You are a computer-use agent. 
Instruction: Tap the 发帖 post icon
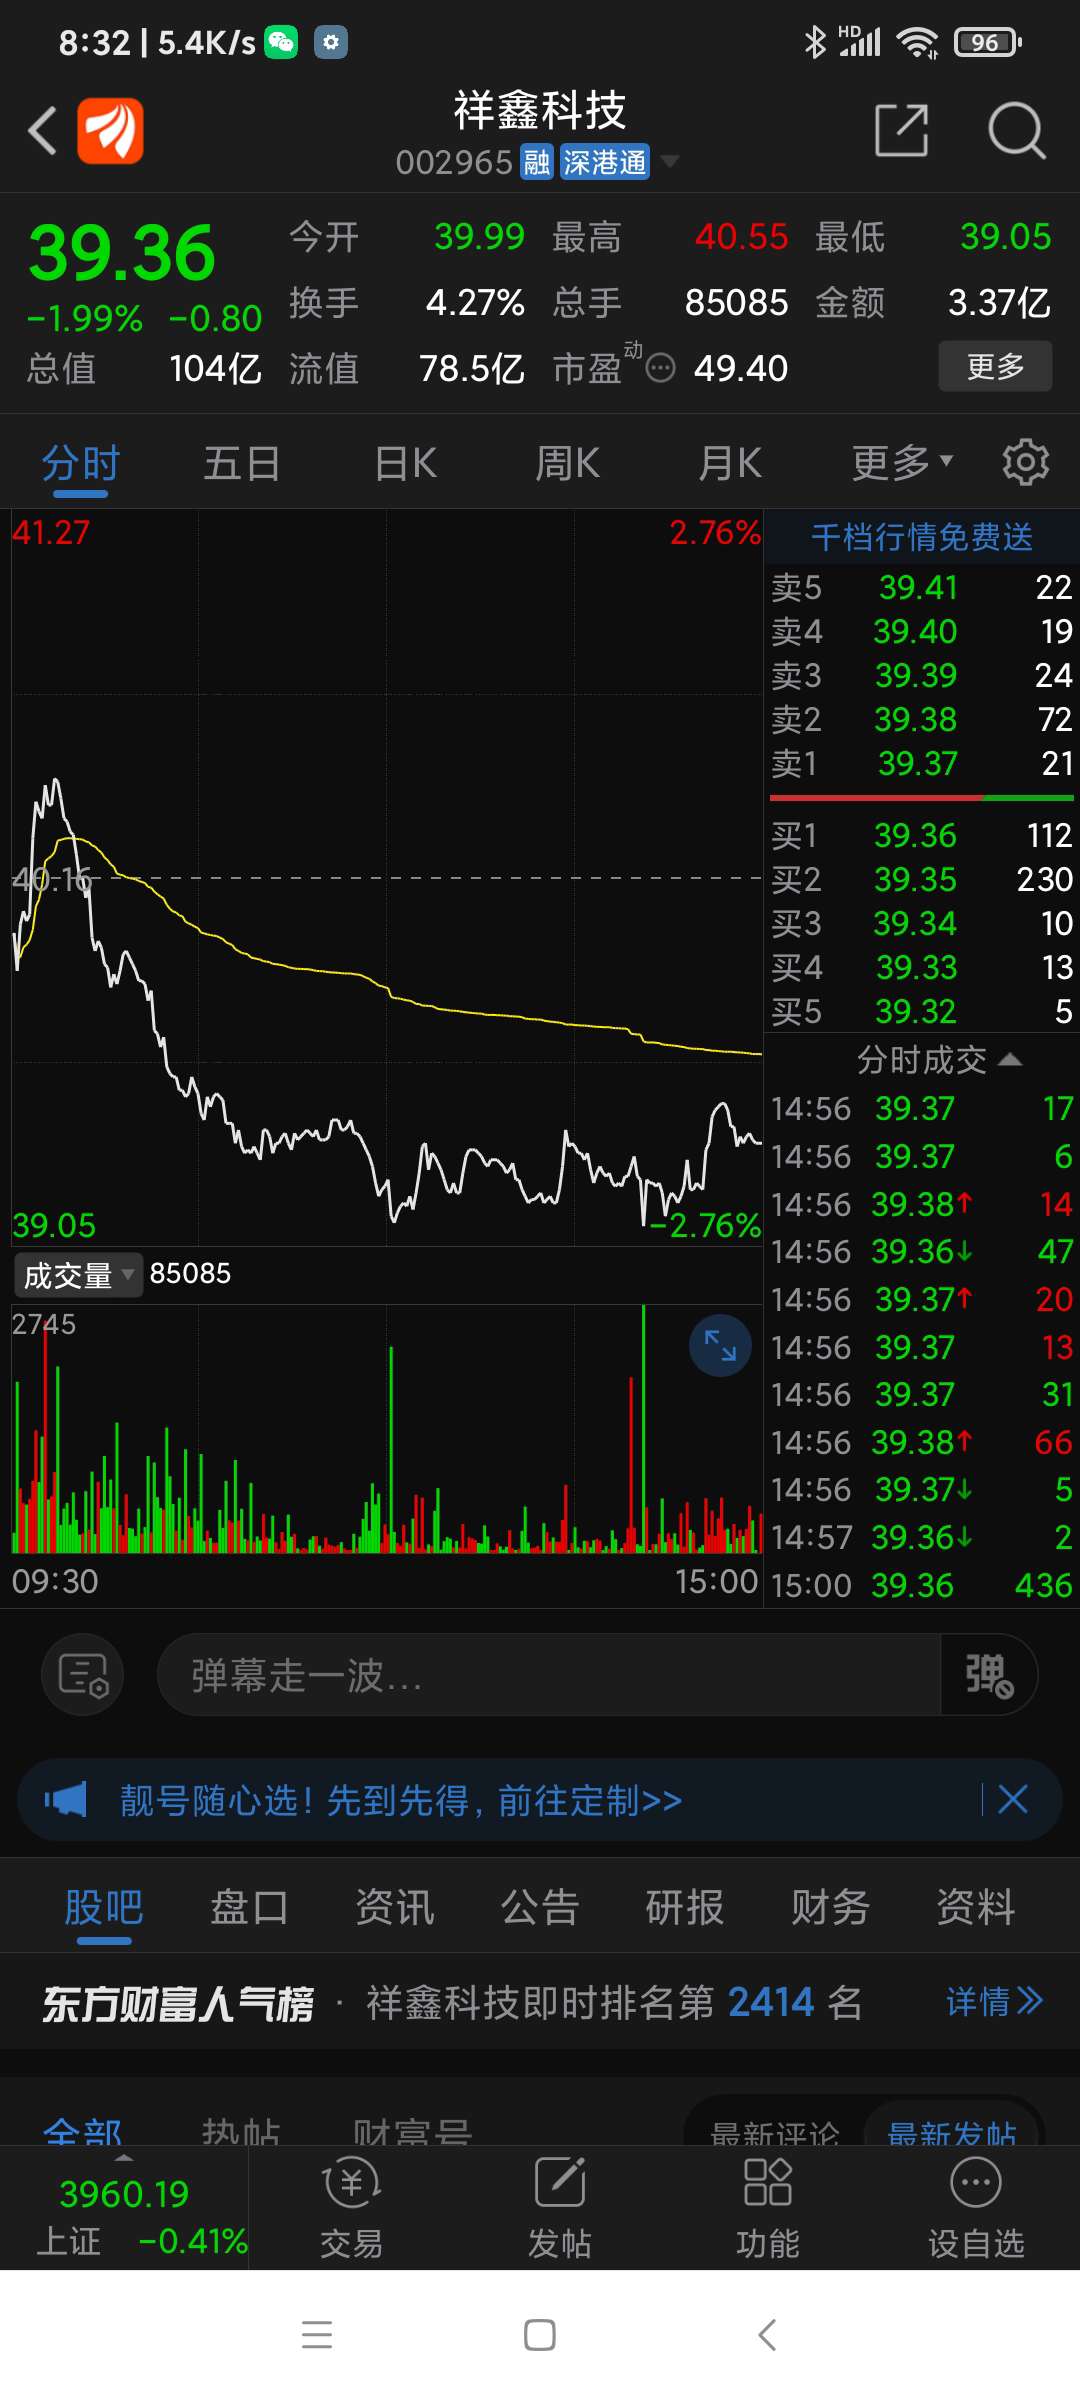[559, 2209]
